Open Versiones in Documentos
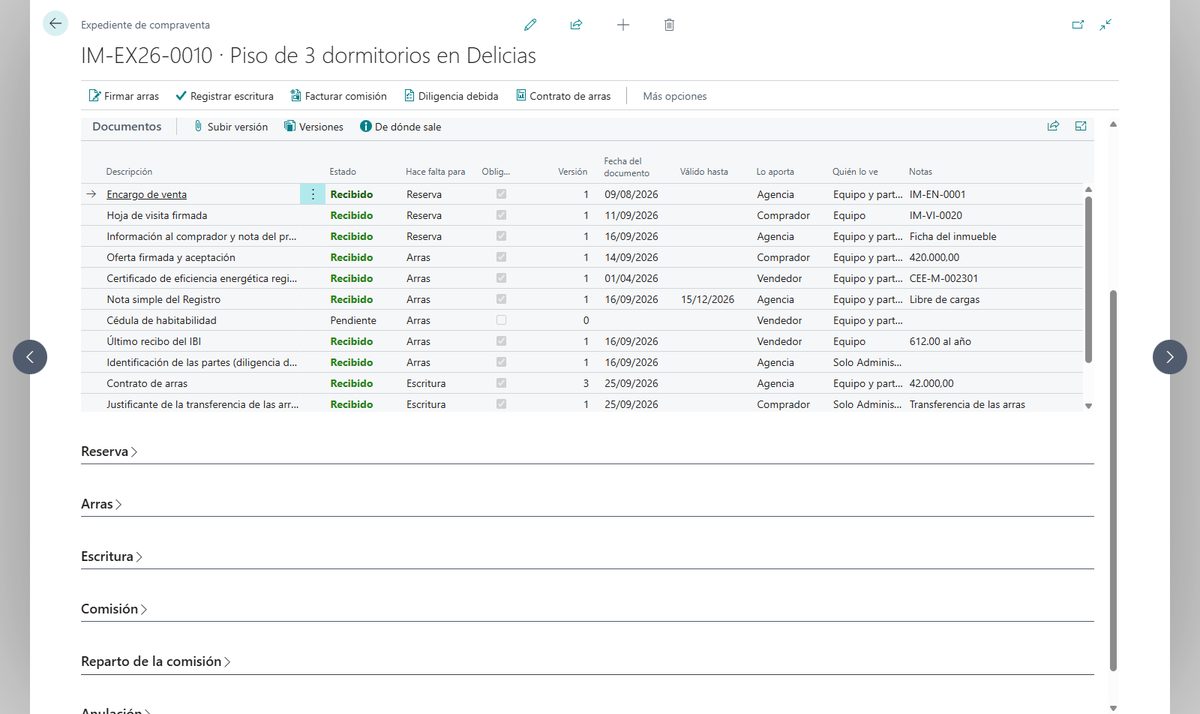 point(313,127)
